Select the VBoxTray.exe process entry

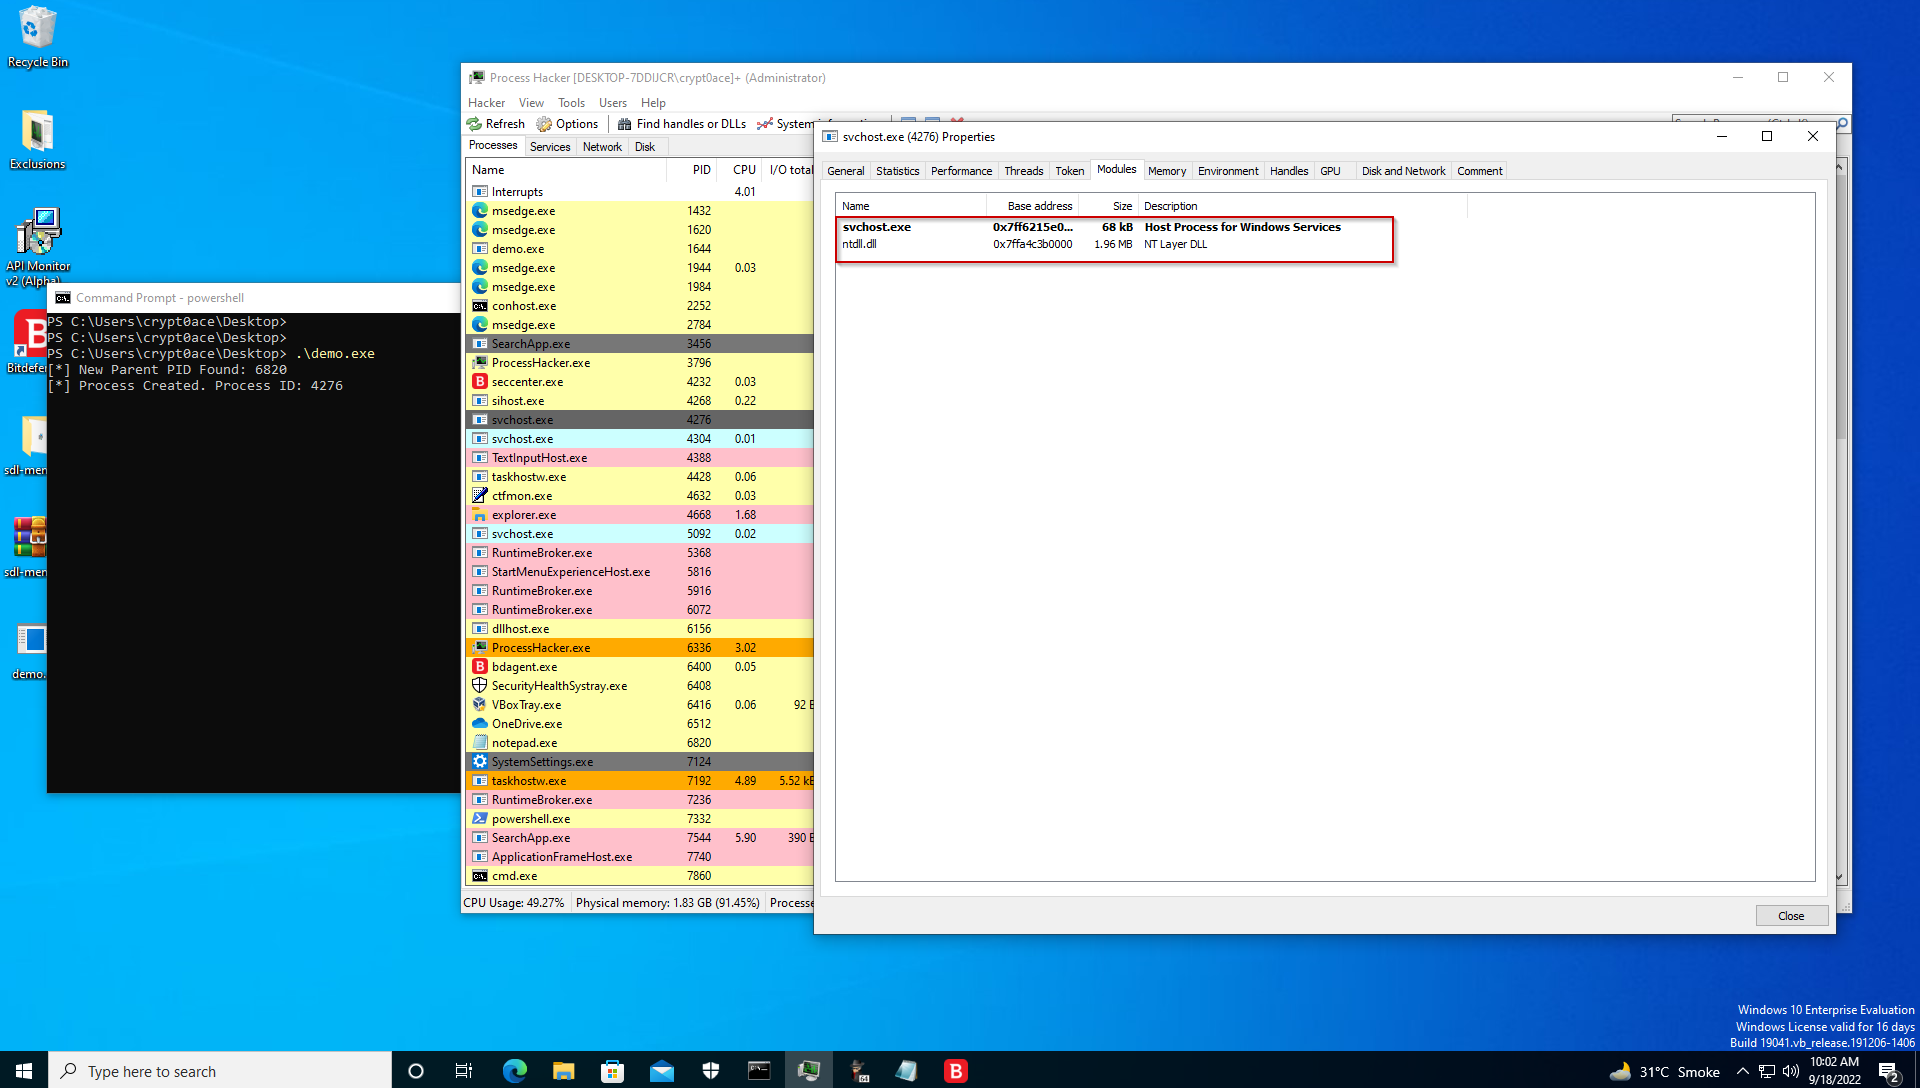click(526, 705)
